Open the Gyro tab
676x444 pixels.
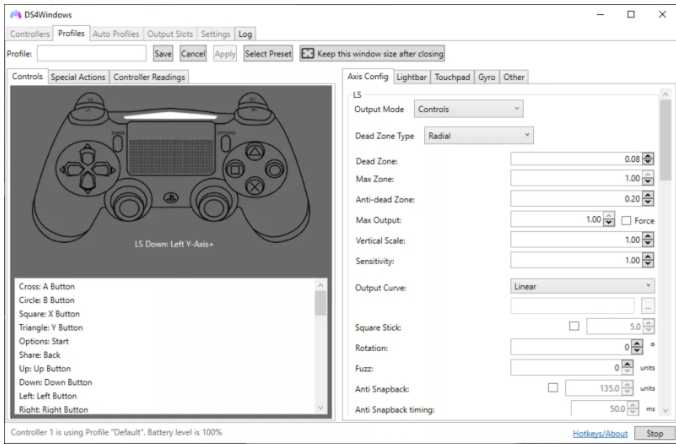click(x=487, y=77)
